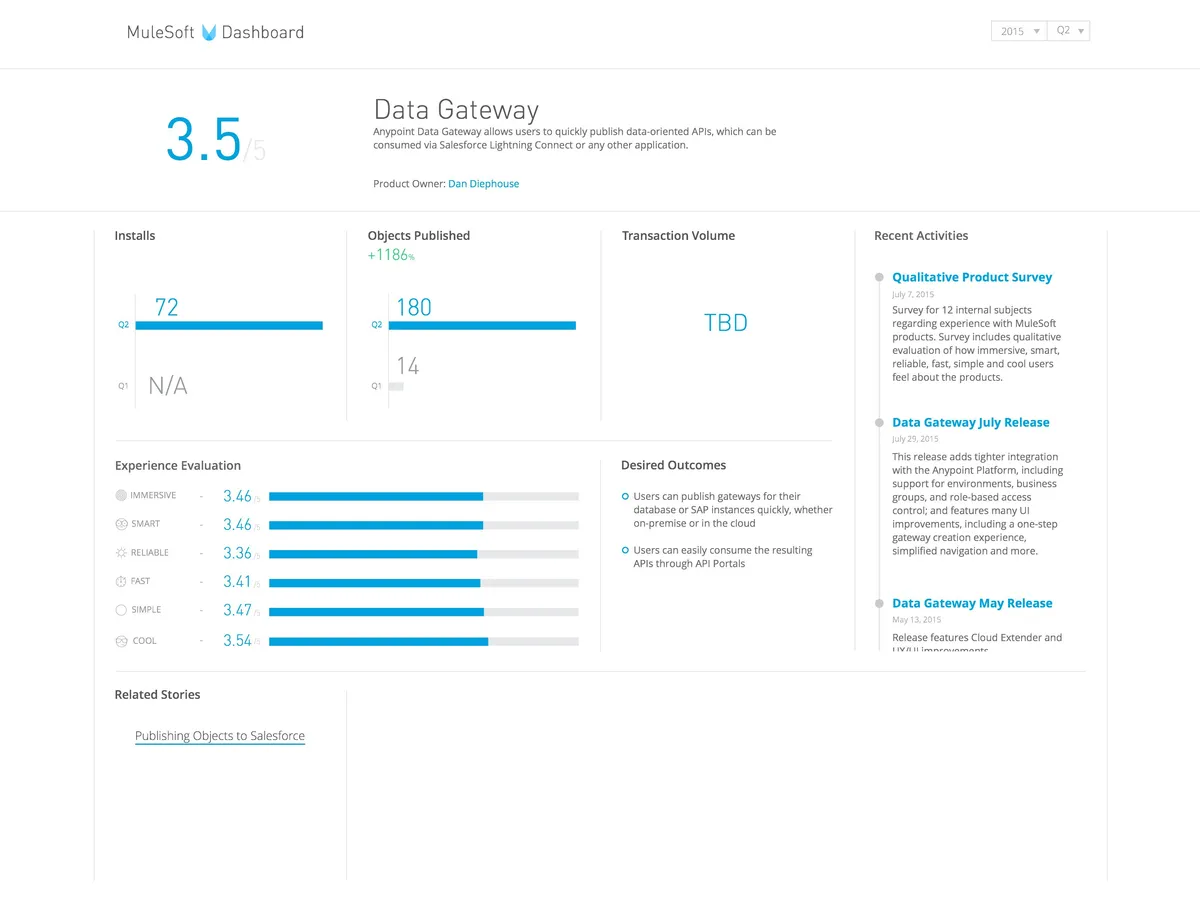This screenshot has width=1200, height=900.
Task: Click the July Release timeline dot
Action: (879, 423)
